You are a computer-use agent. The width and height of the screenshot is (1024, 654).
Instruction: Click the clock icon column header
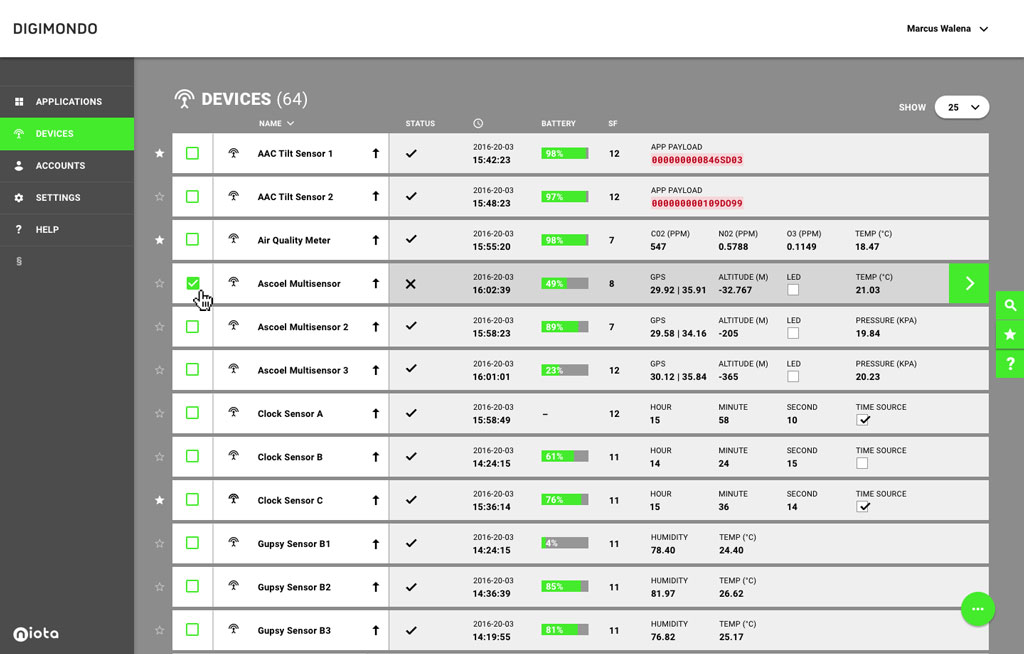pos(478,123)
